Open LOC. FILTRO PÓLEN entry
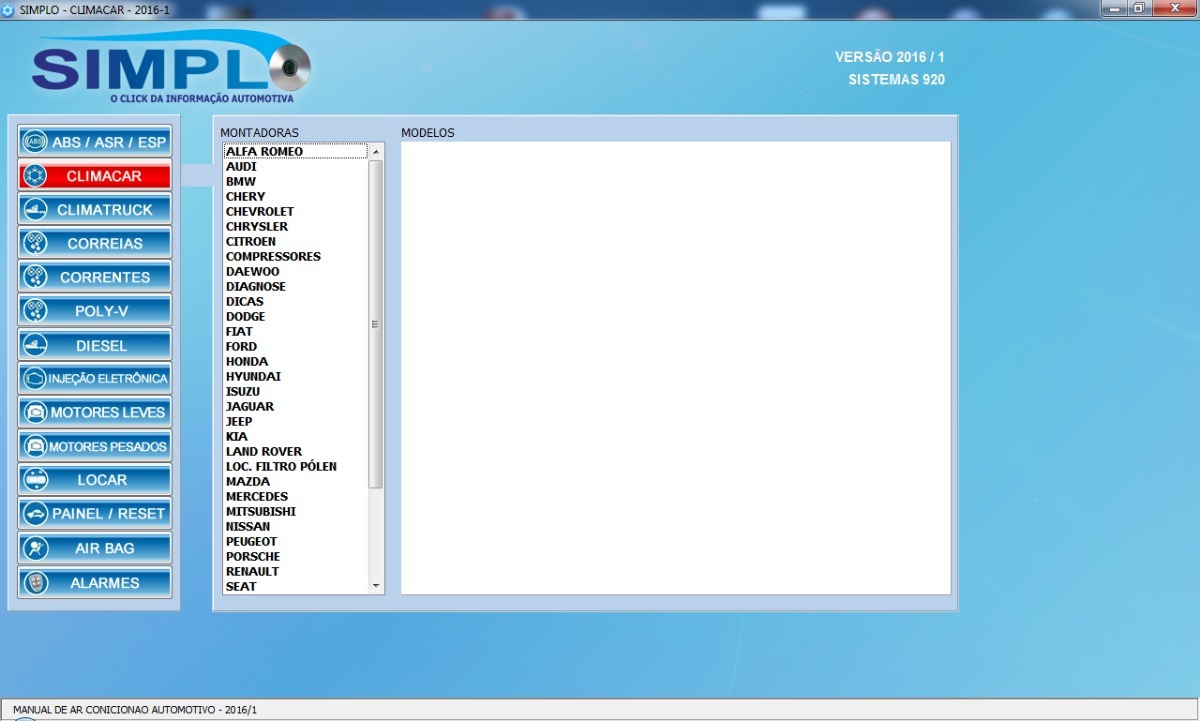This screenshot has height=721, width=1200. pos(295,466)
